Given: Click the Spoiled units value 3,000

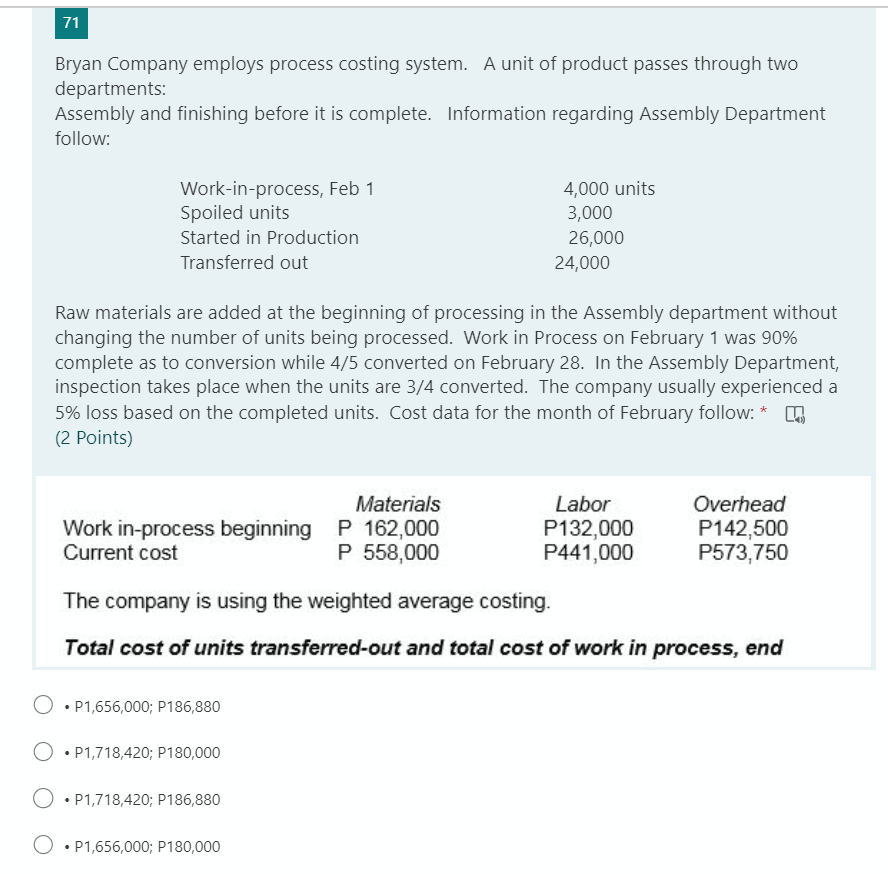Looking at the screenshot, I should [x=588, y=212].
